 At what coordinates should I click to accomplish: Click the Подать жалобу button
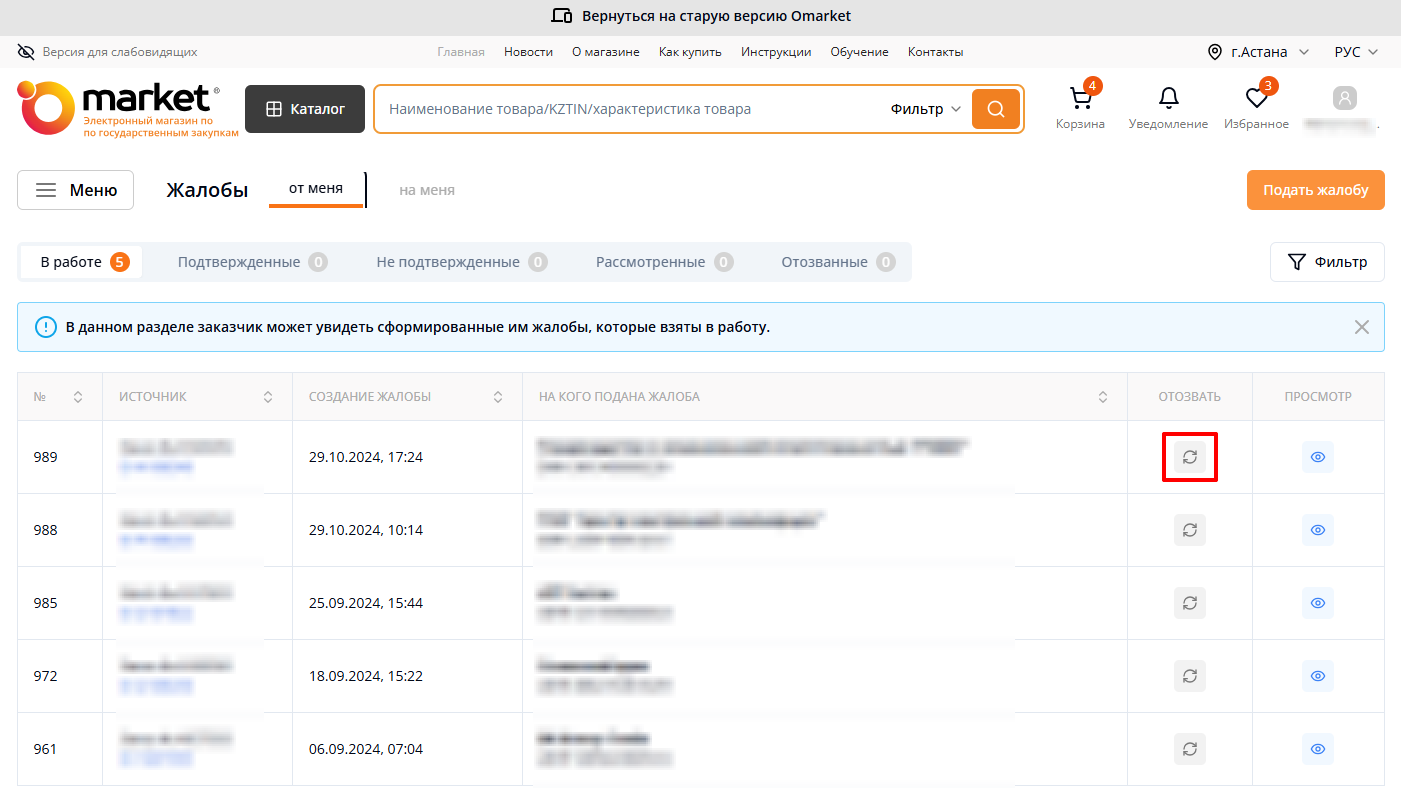pos(1315,190)
